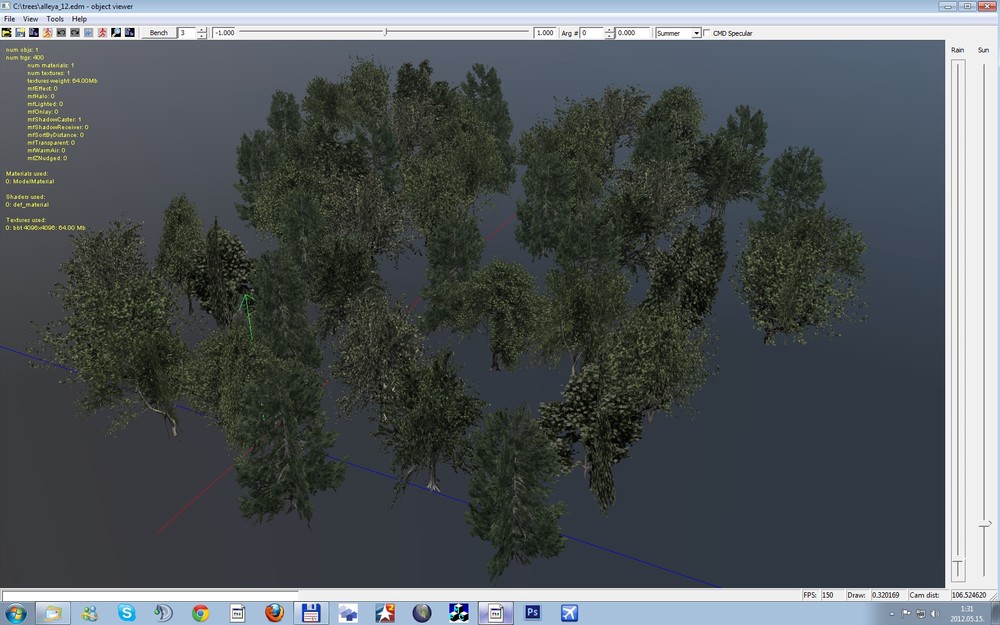Viewport: 1000px width, 625px height.
Task: Click the Arg # input field
Action: (592, 33)
